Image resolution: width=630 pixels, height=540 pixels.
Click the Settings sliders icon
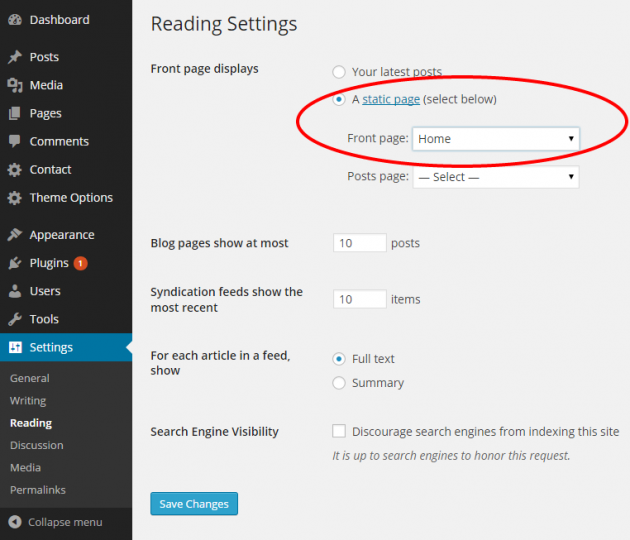tap(15, 348)
